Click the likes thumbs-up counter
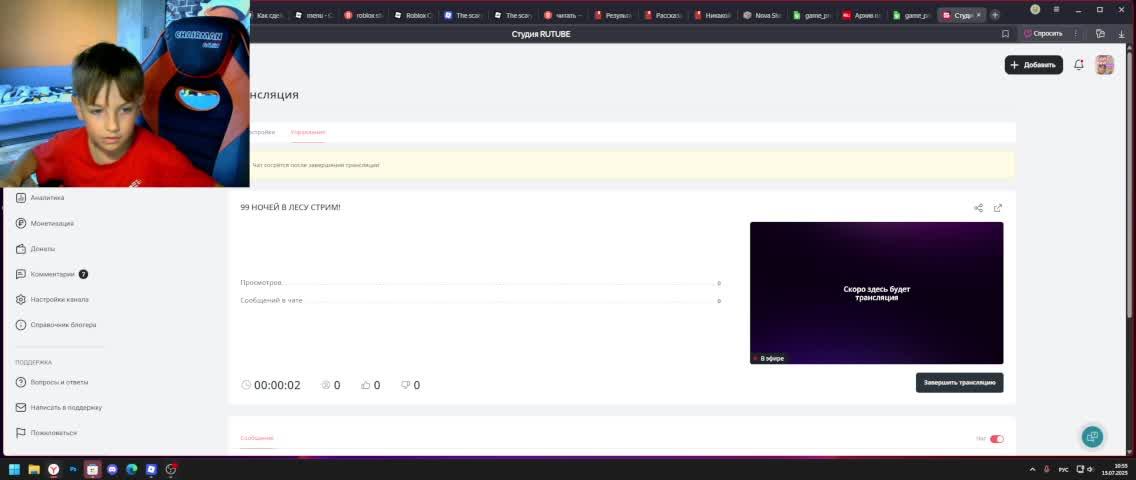 pos(370,385)
